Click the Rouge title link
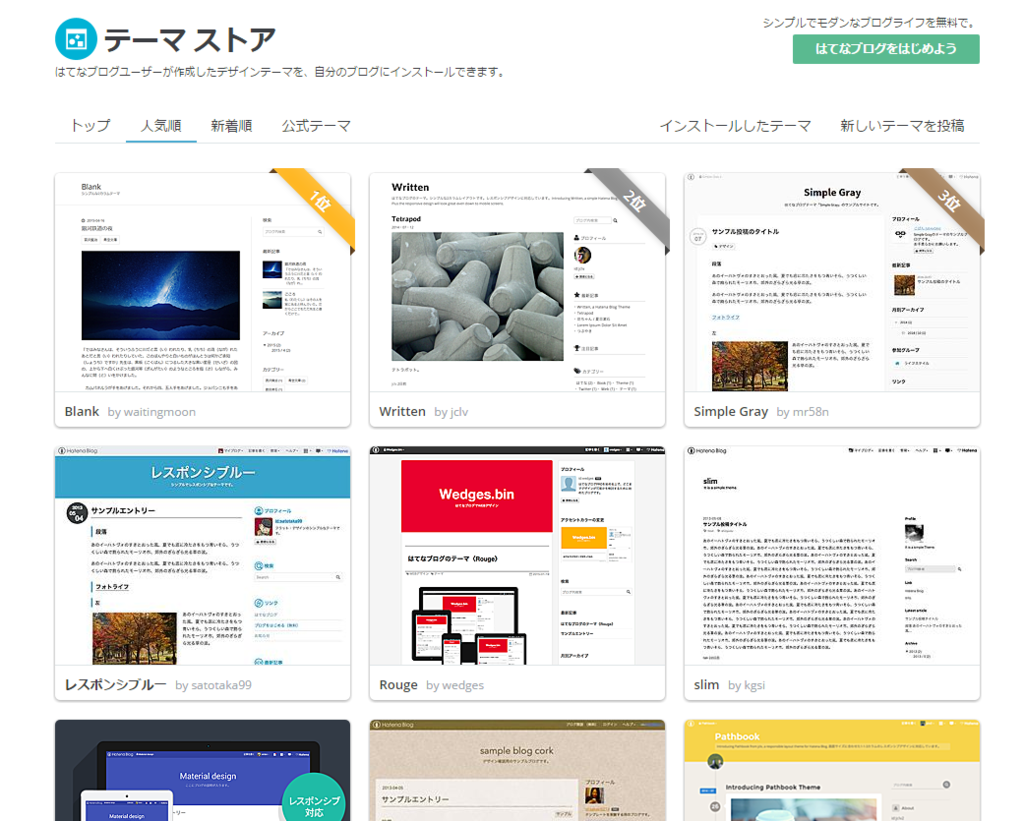 [398, 684]
